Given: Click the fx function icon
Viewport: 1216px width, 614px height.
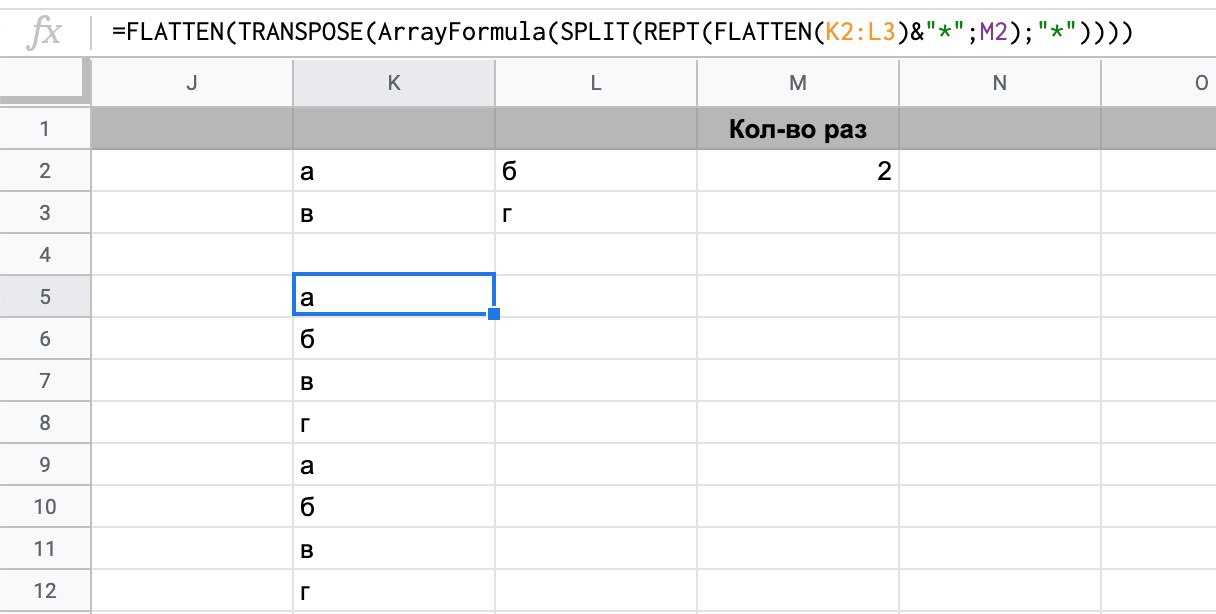Looking at the screenshot, I should tap(45, 33).
